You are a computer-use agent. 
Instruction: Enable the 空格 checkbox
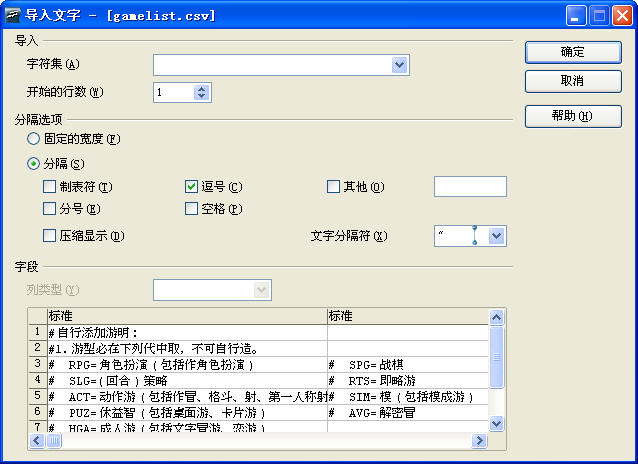click(x=191, y=209)
